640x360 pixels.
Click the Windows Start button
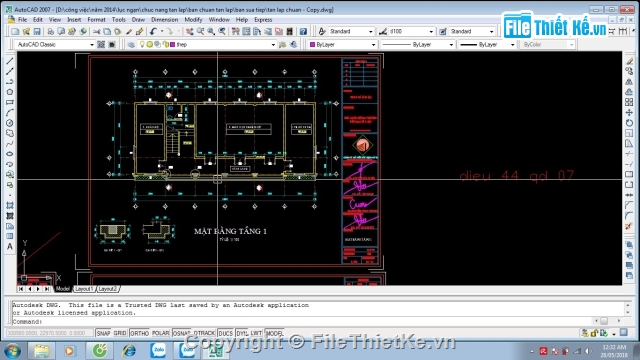point(12,351)
